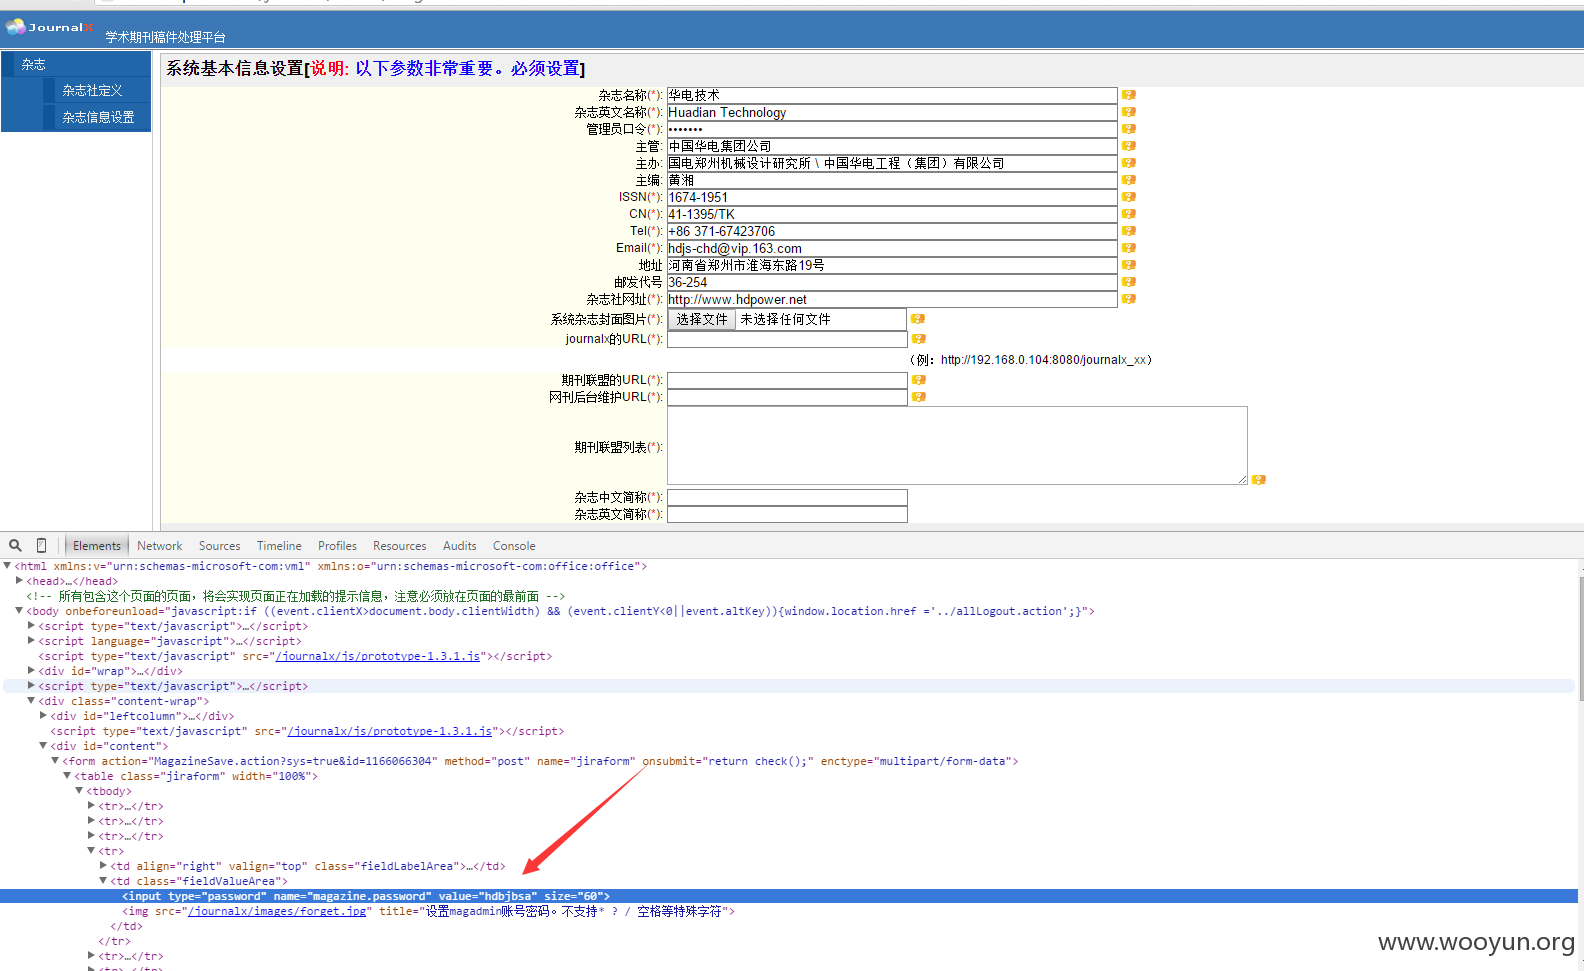Click the JournalX logo in header

point(49,27)
